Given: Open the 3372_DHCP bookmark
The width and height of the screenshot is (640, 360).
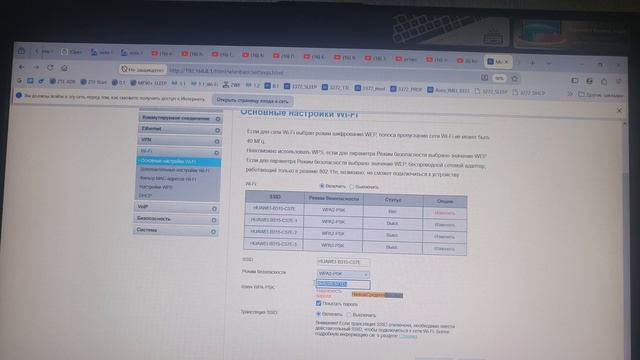Looking at the screenshot, I should 529,93.
